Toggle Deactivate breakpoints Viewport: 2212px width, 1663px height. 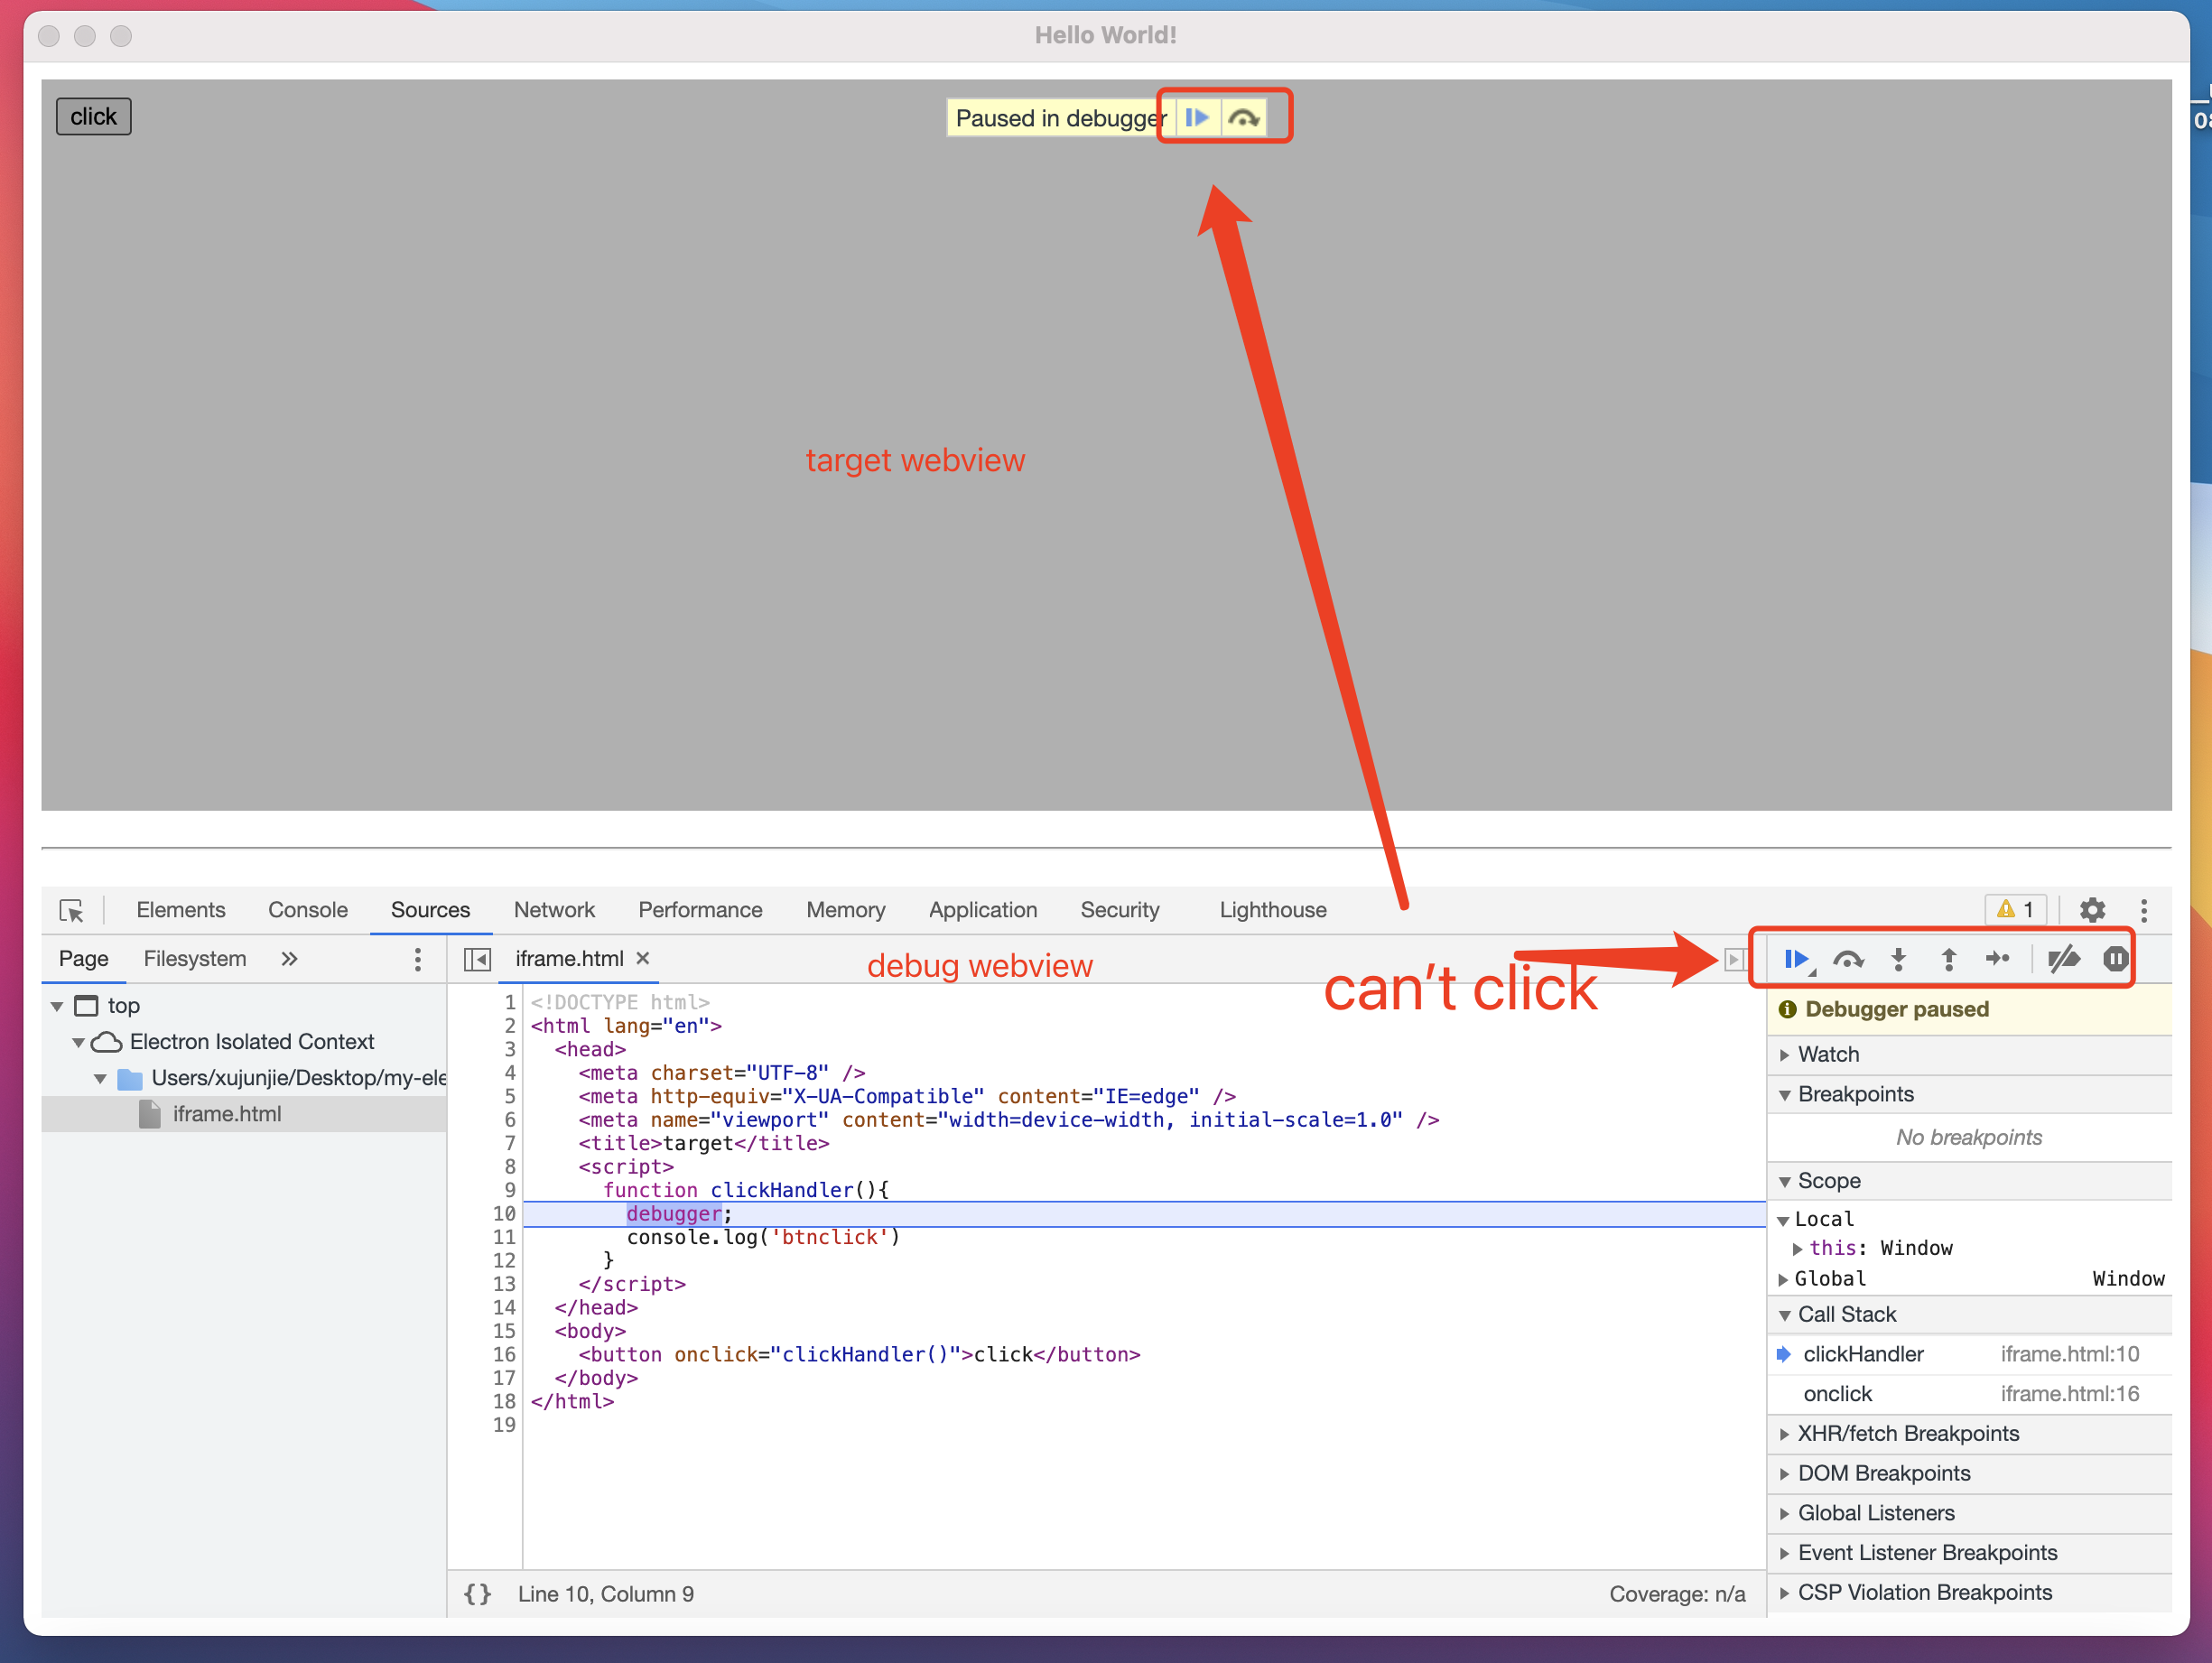[x=2063, y=958]
